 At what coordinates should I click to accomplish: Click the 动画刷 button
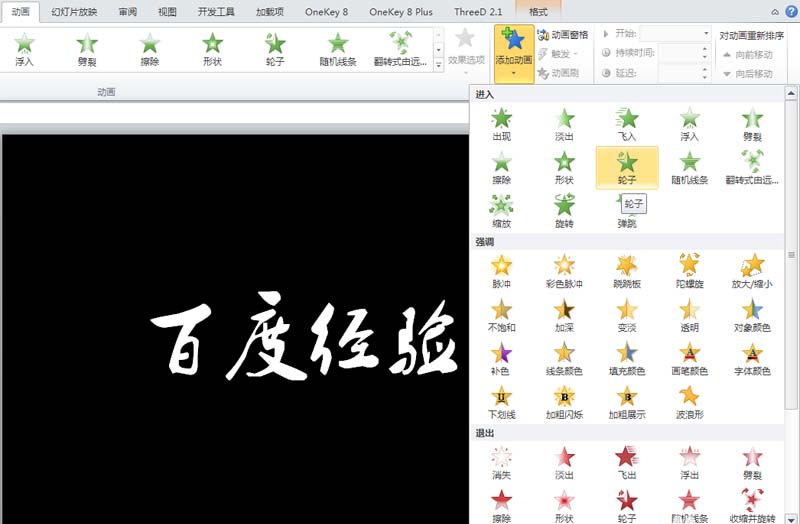(x=558, y=73)
